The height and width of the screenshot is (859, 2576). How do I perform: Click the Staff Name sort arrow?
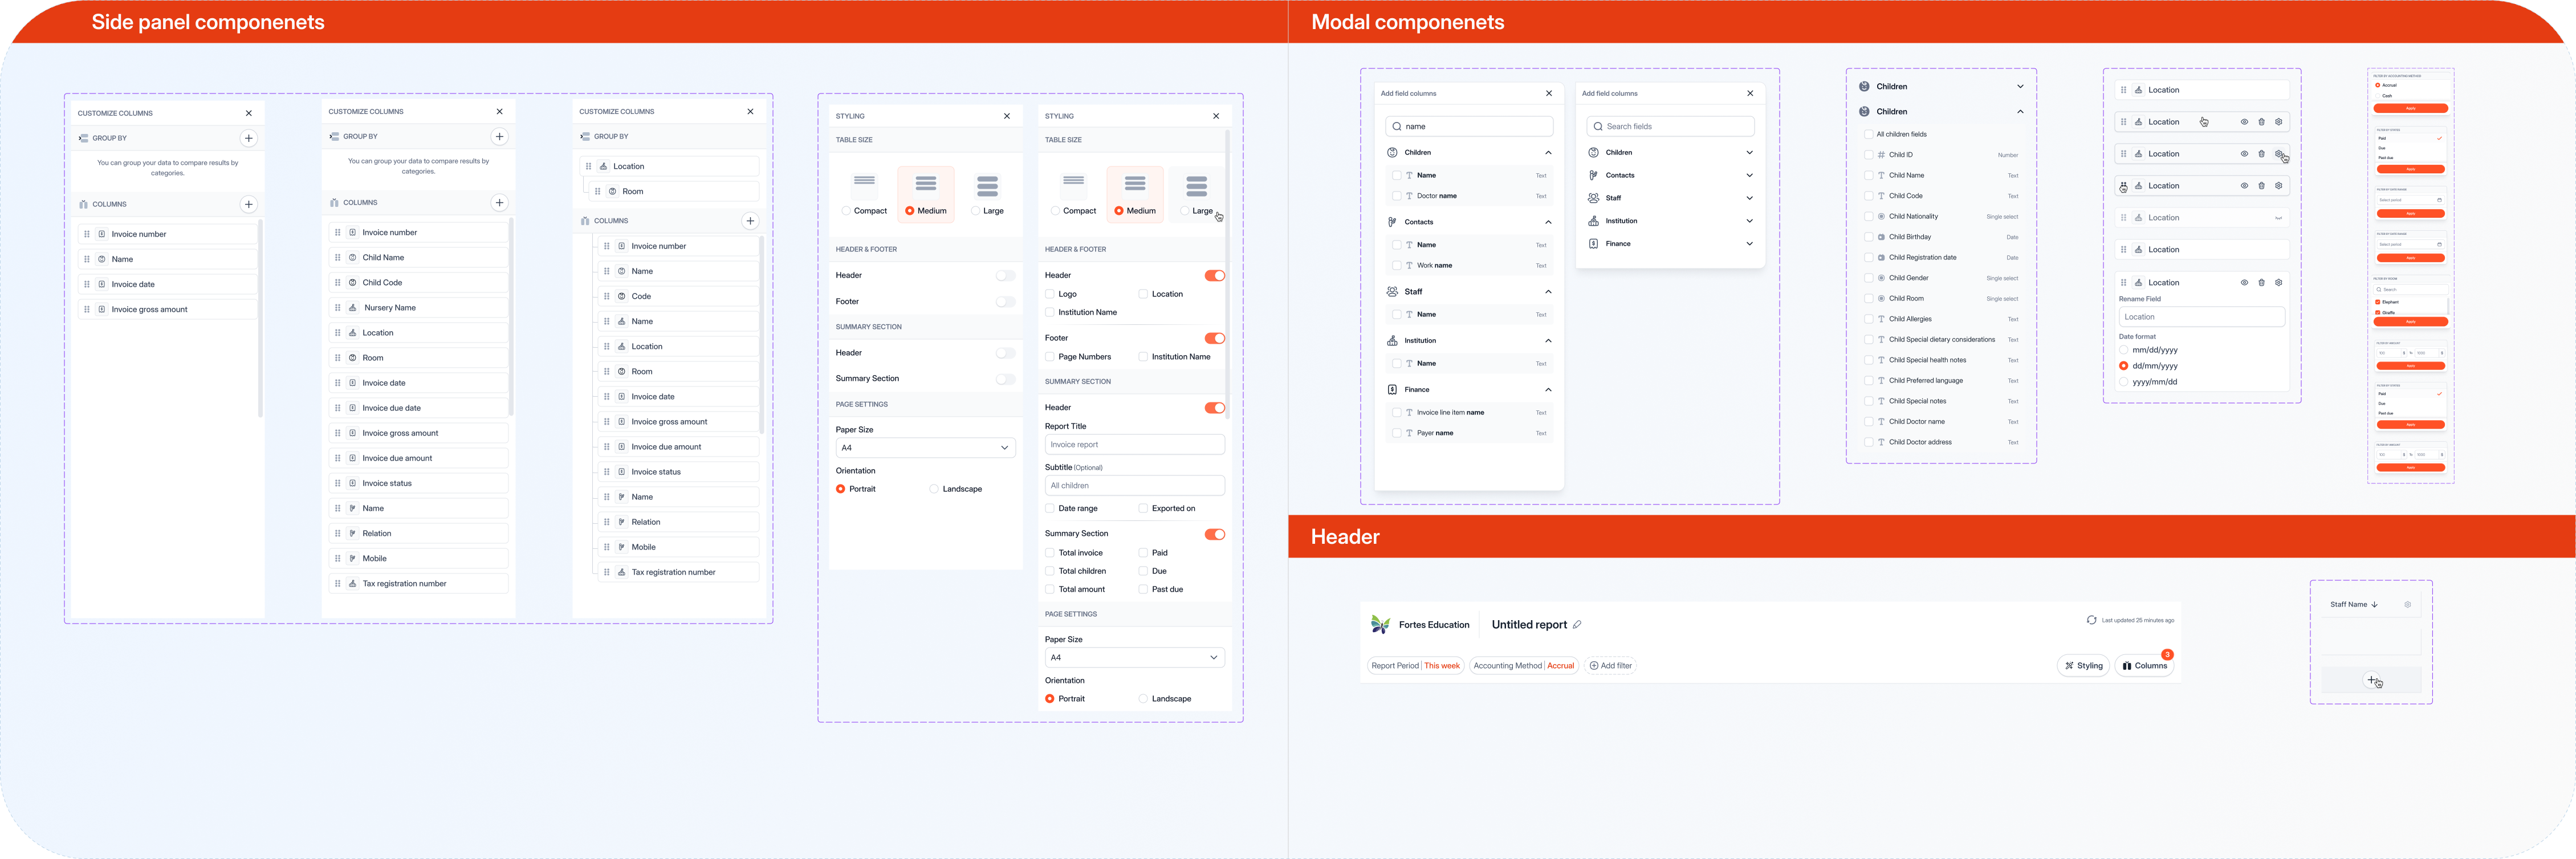[x=2374, y=605]
